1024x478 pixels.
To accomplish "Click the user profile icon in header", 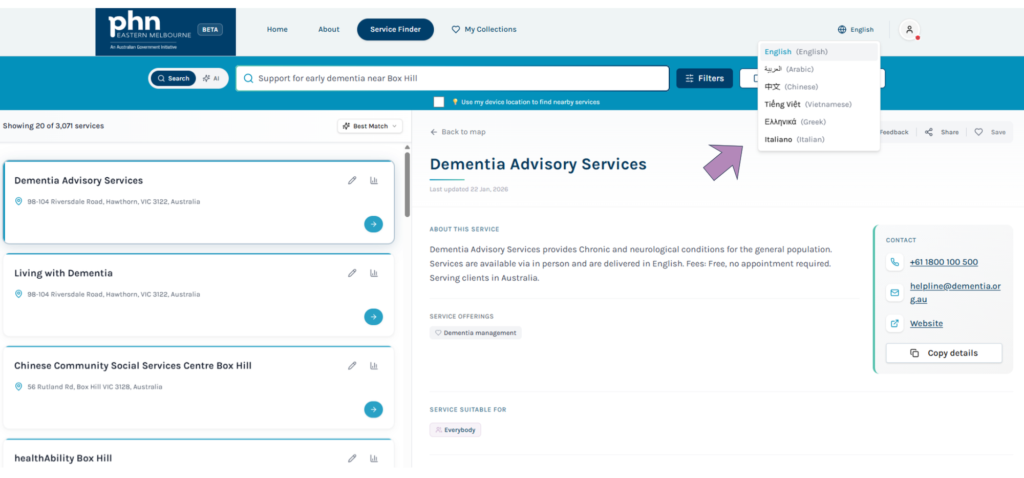I will click(x=909, y=30).
